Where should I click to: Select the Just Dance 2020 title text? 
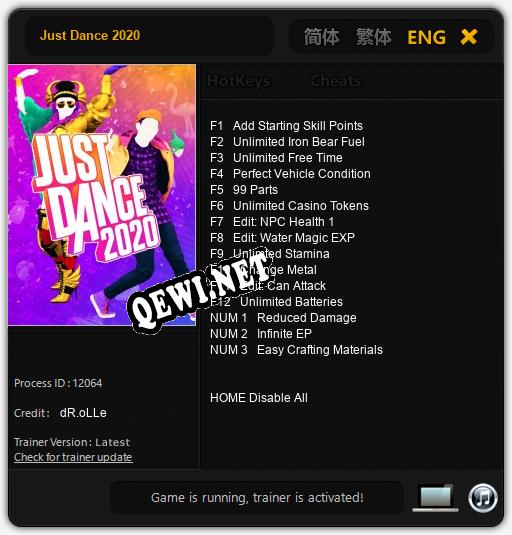click(90, 35)
